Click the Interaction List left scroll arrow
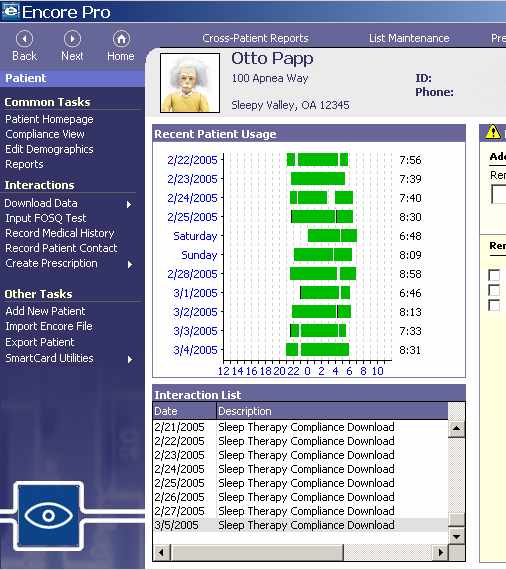The height and width of the screenshot is (570, 506). click(x=161, y=553)
